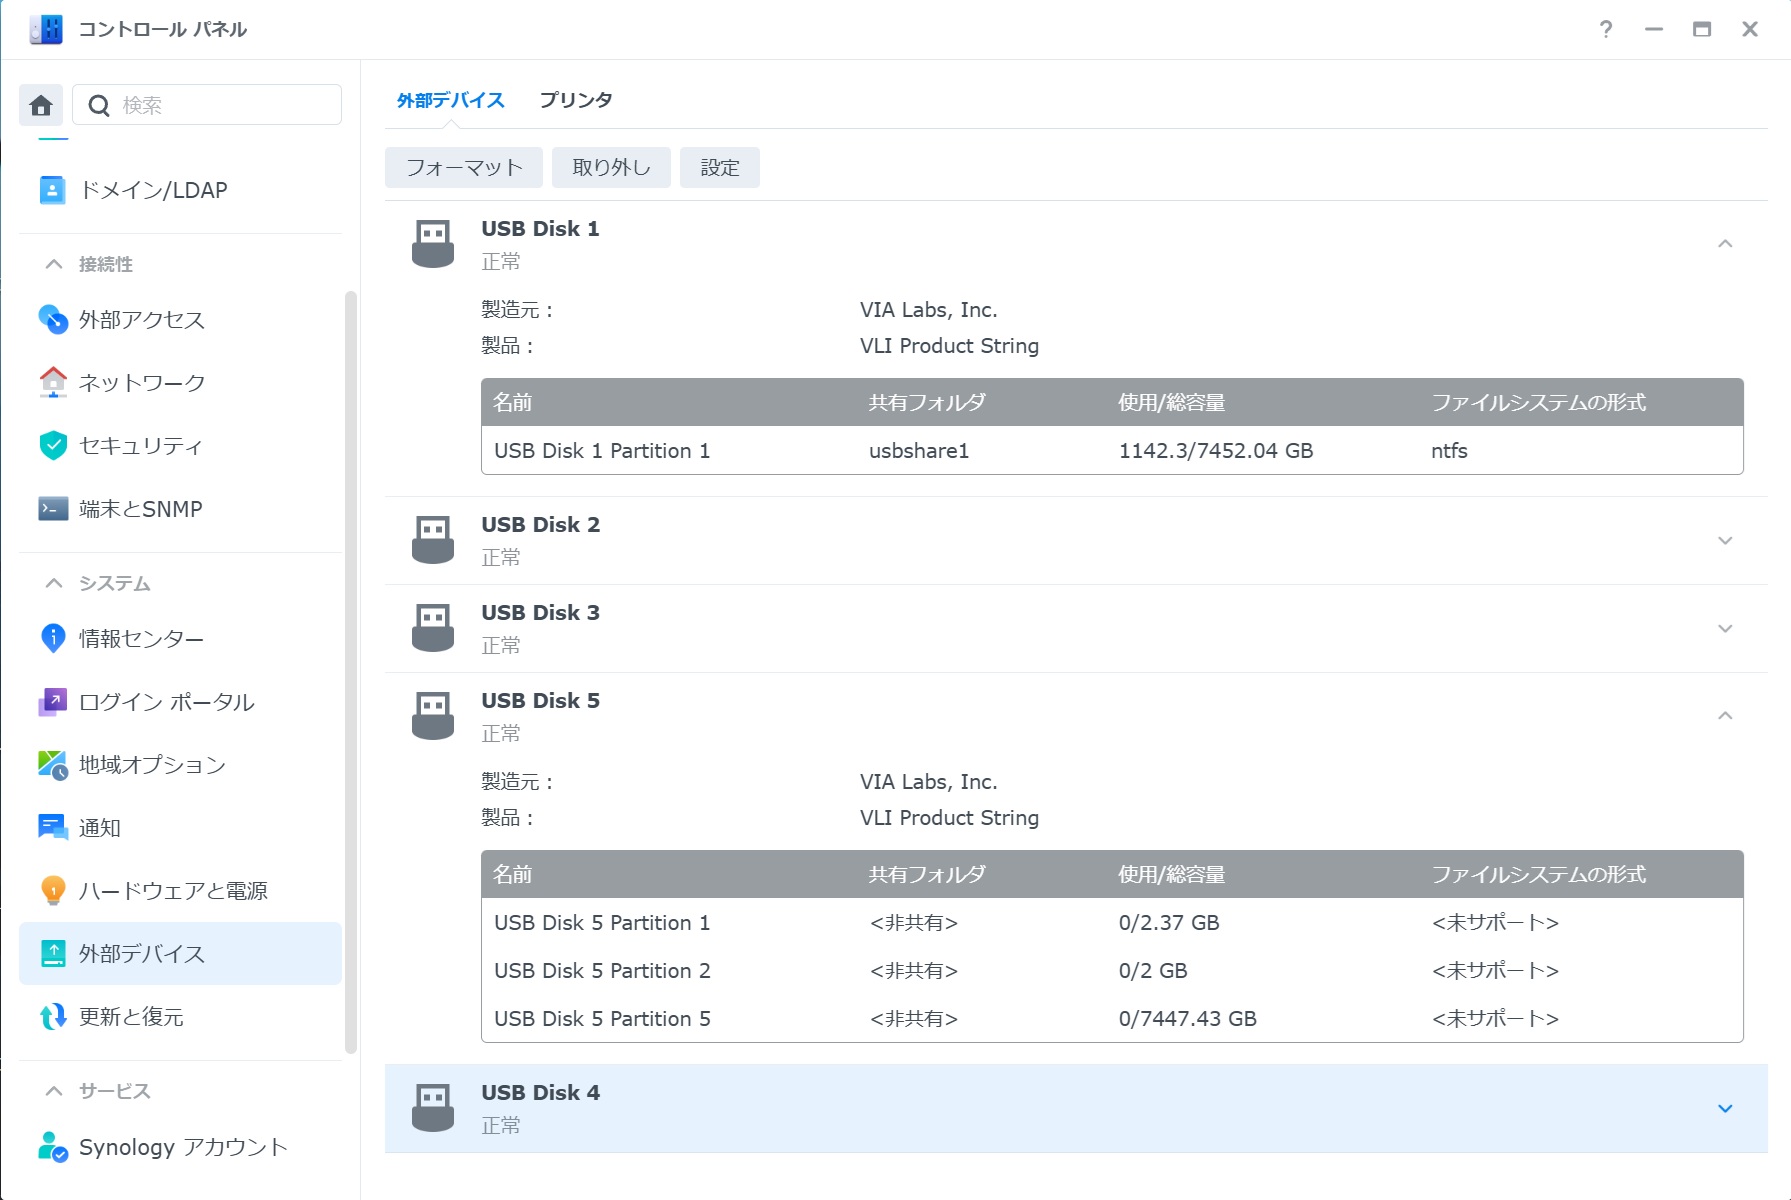Open セキュリティ shield icon
The image size is (1791, 1200).
pos(52,445)
